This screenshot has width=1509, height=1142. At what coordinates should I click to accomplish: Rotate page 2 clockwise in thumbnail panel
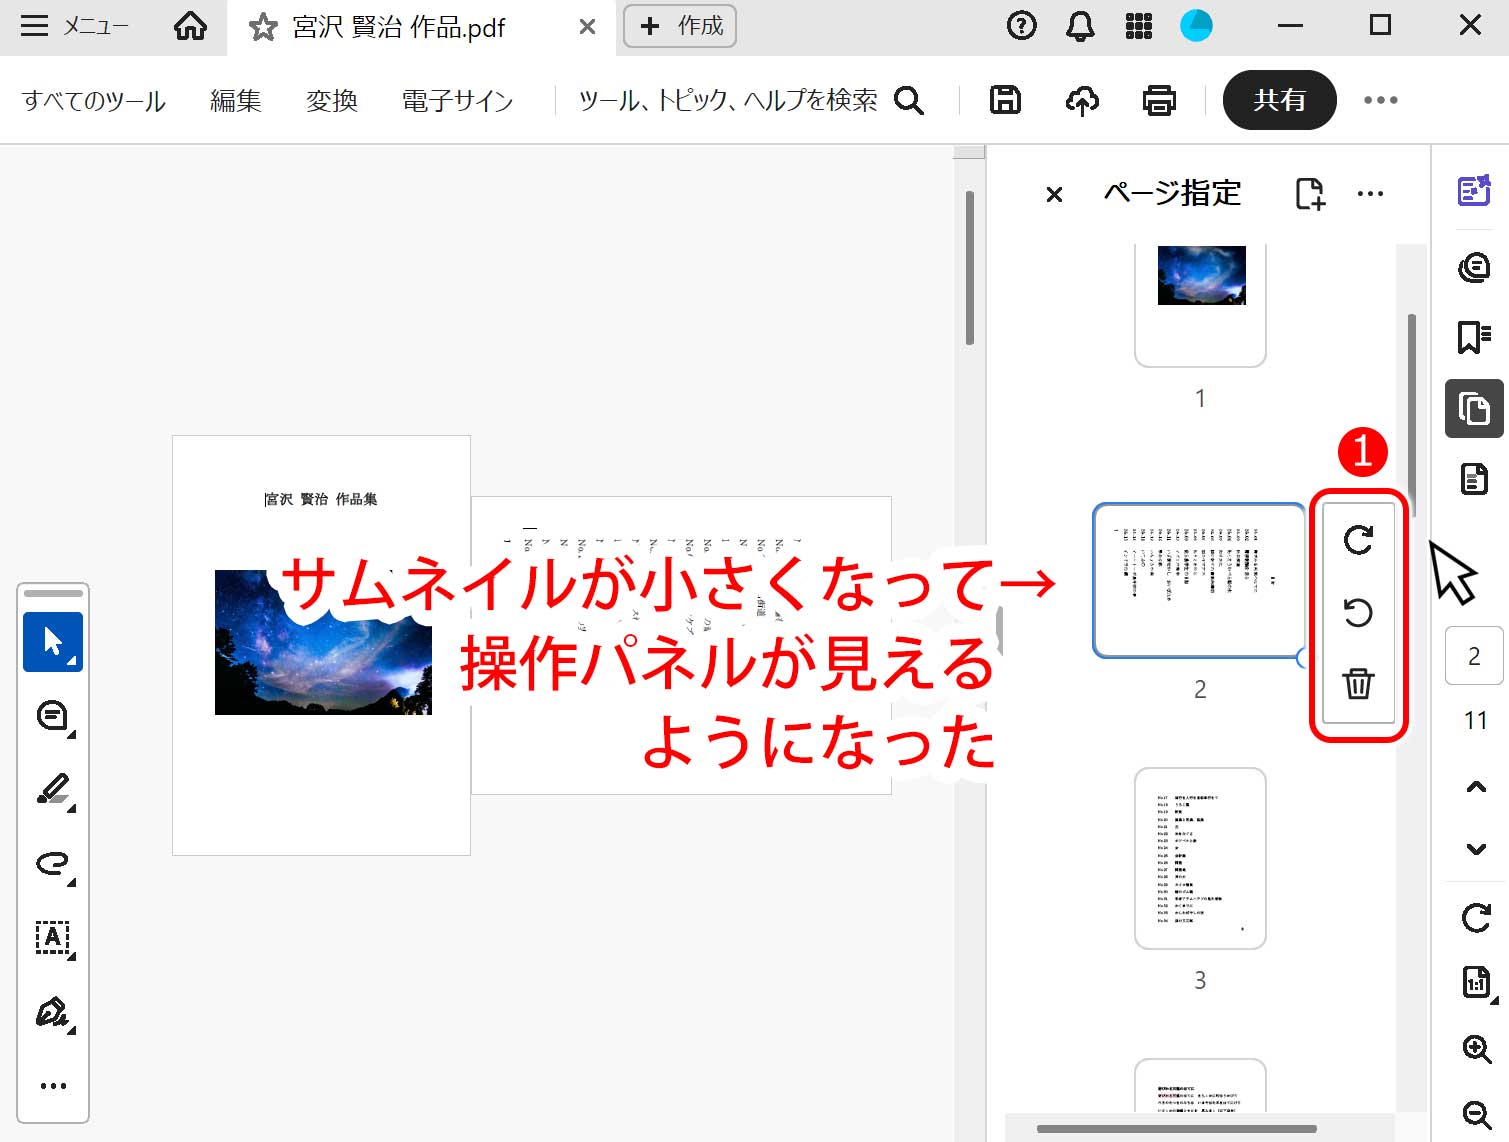point(1358,540)
